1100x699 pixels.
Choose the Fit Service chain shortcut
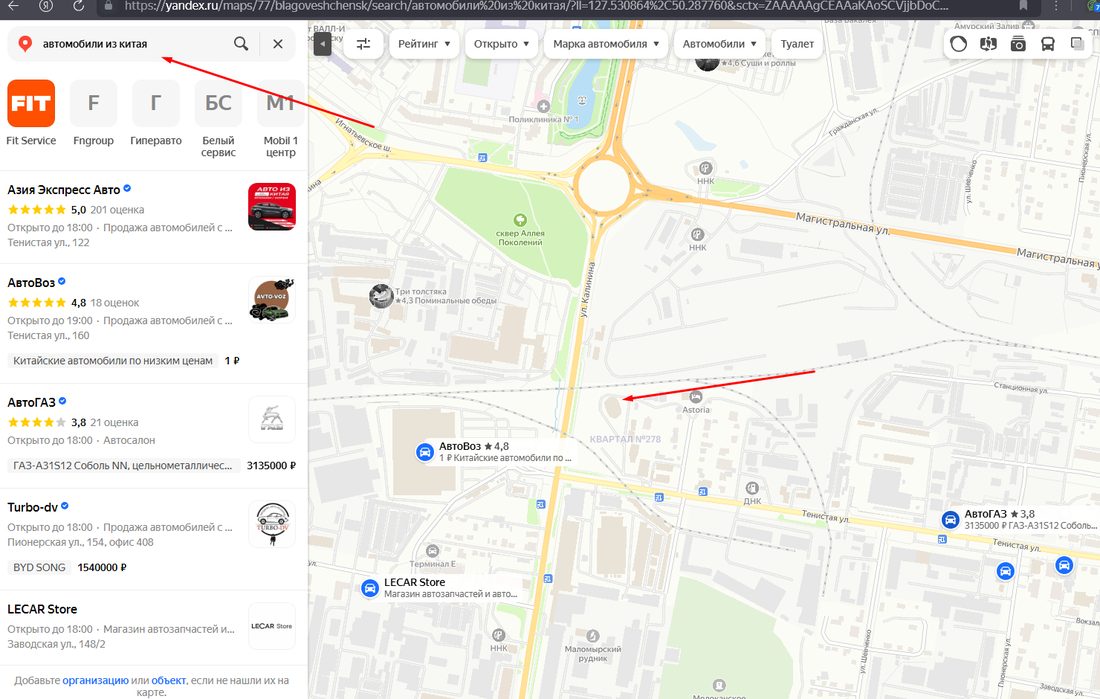pos(31,113)
